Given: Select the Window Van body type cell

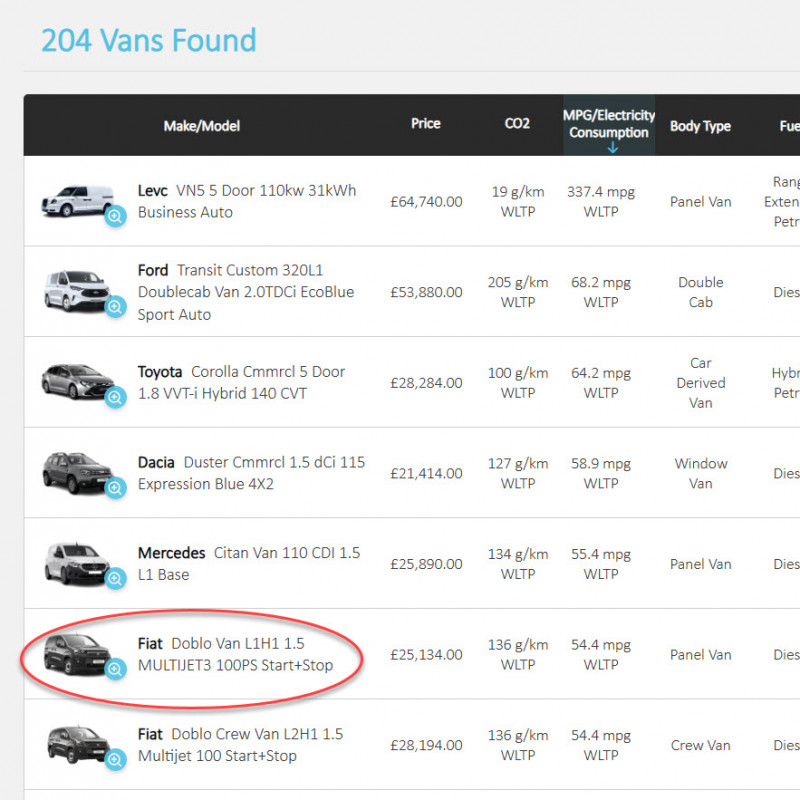Looking at the screenshot, I should 701,473.
